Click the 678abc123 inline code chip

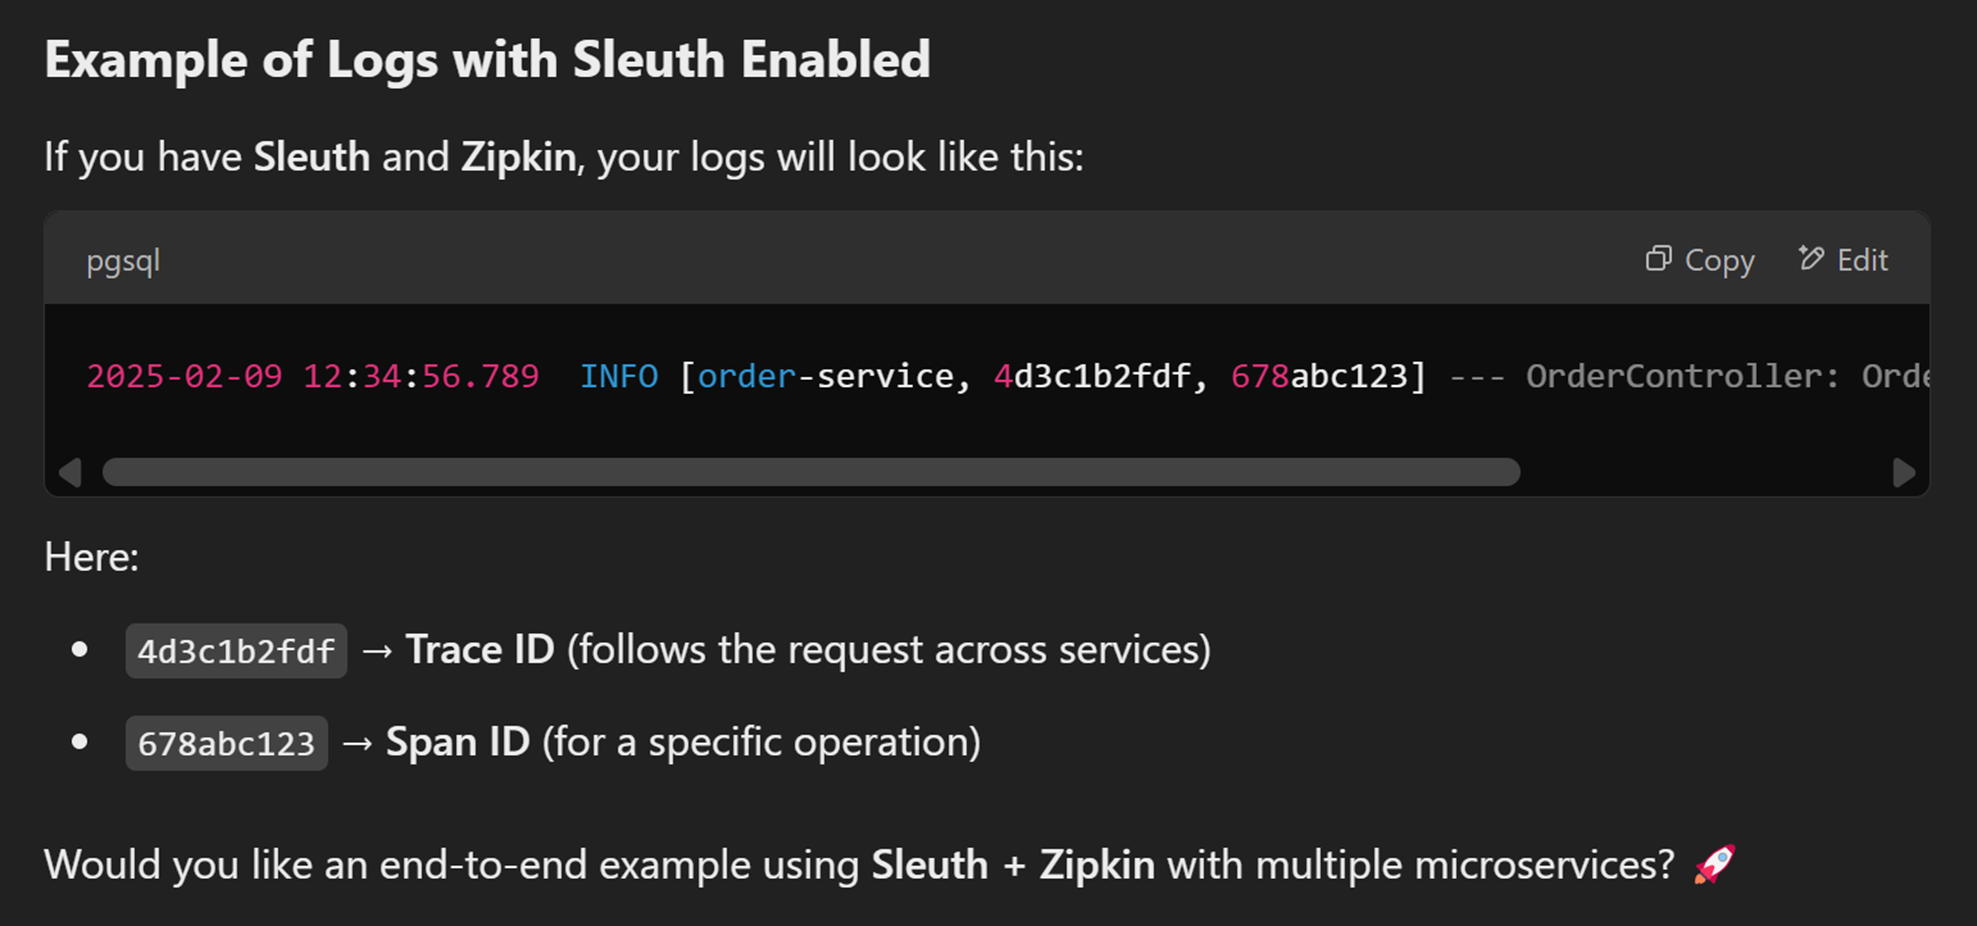[226, 743]
